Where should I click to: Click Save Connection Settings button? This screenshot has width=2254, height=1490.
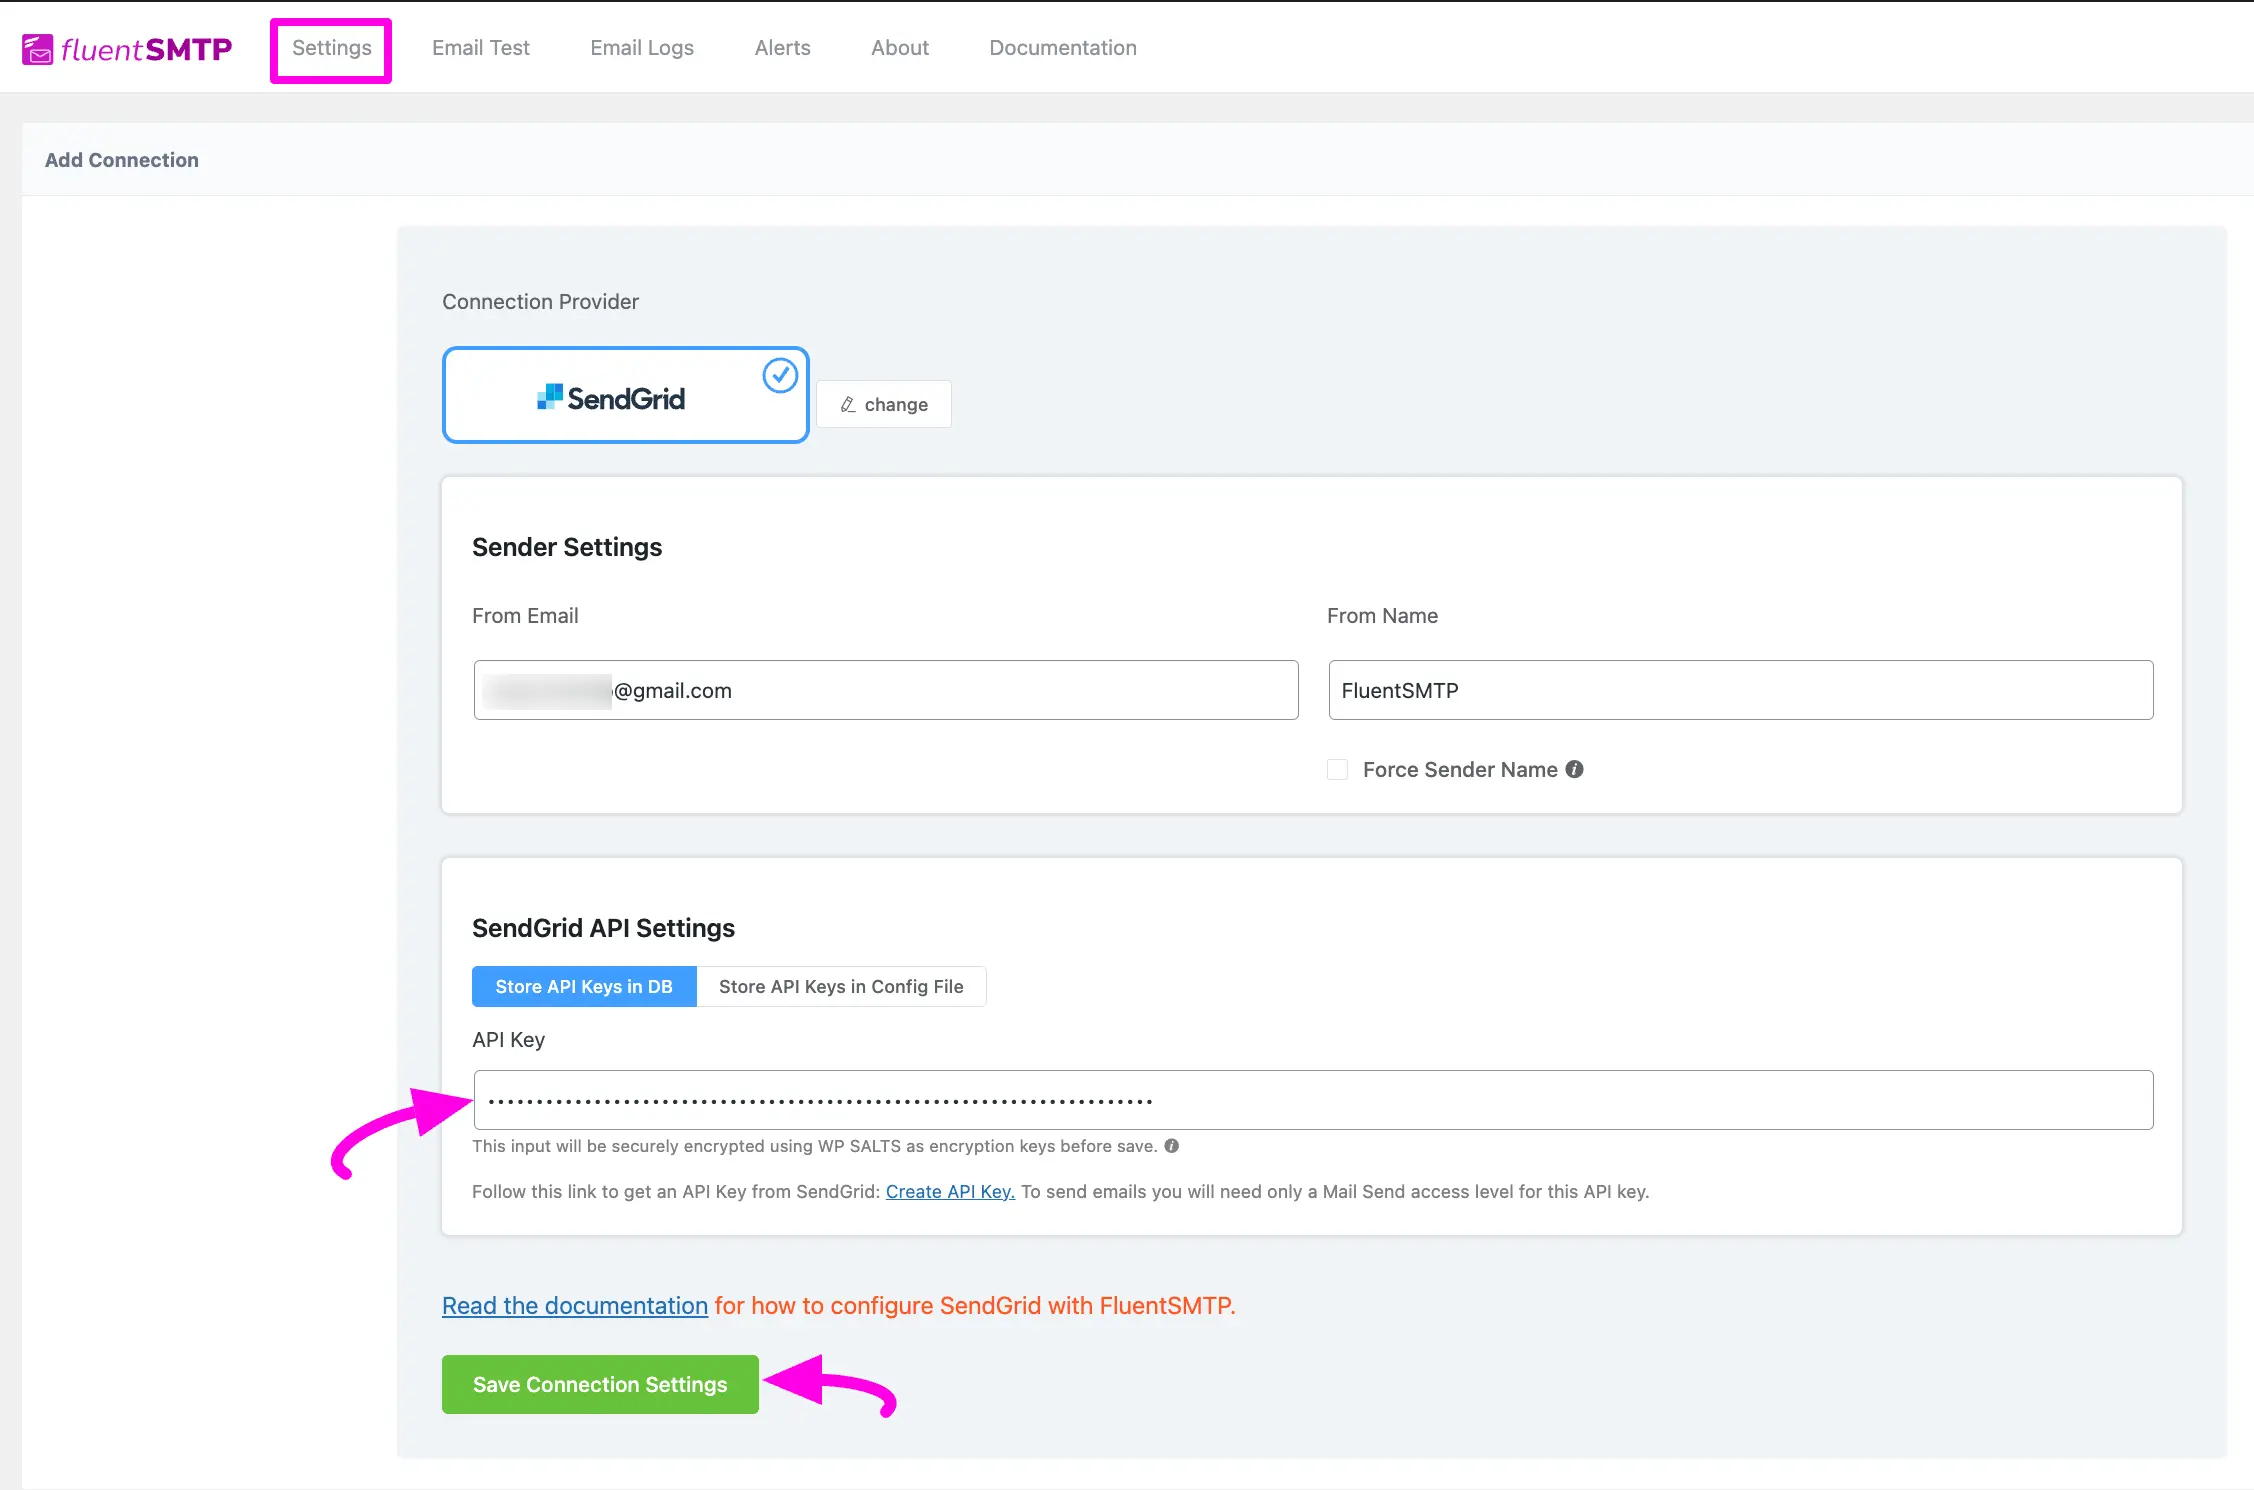tap(600, 1384)
